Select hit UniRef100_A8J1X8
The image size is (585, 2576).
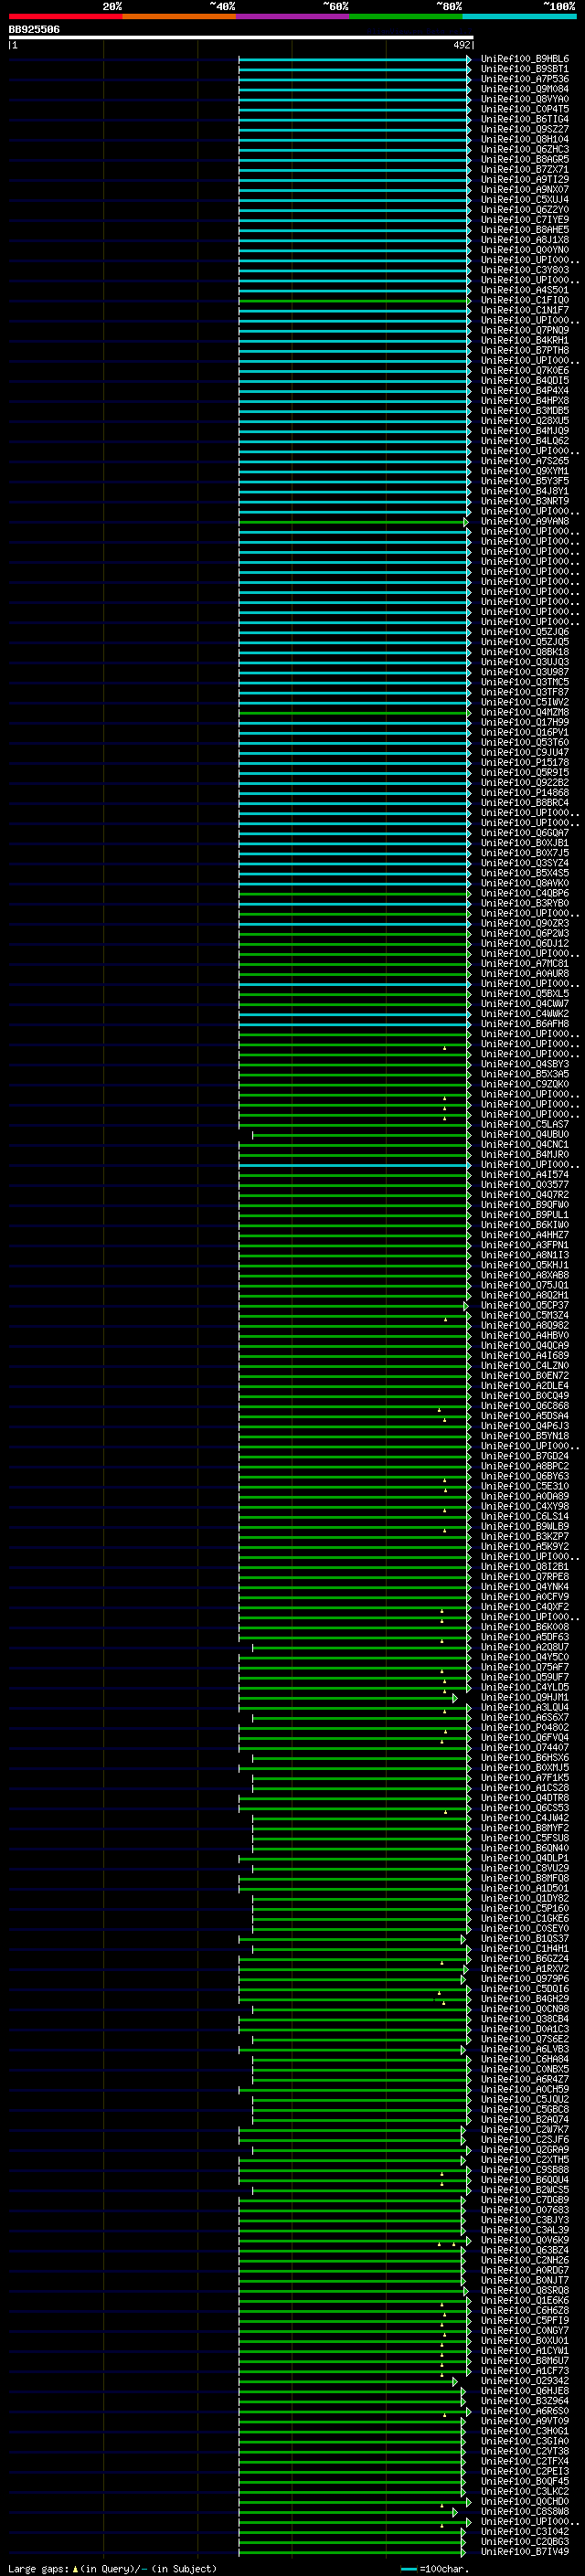[x=524, y=240]
